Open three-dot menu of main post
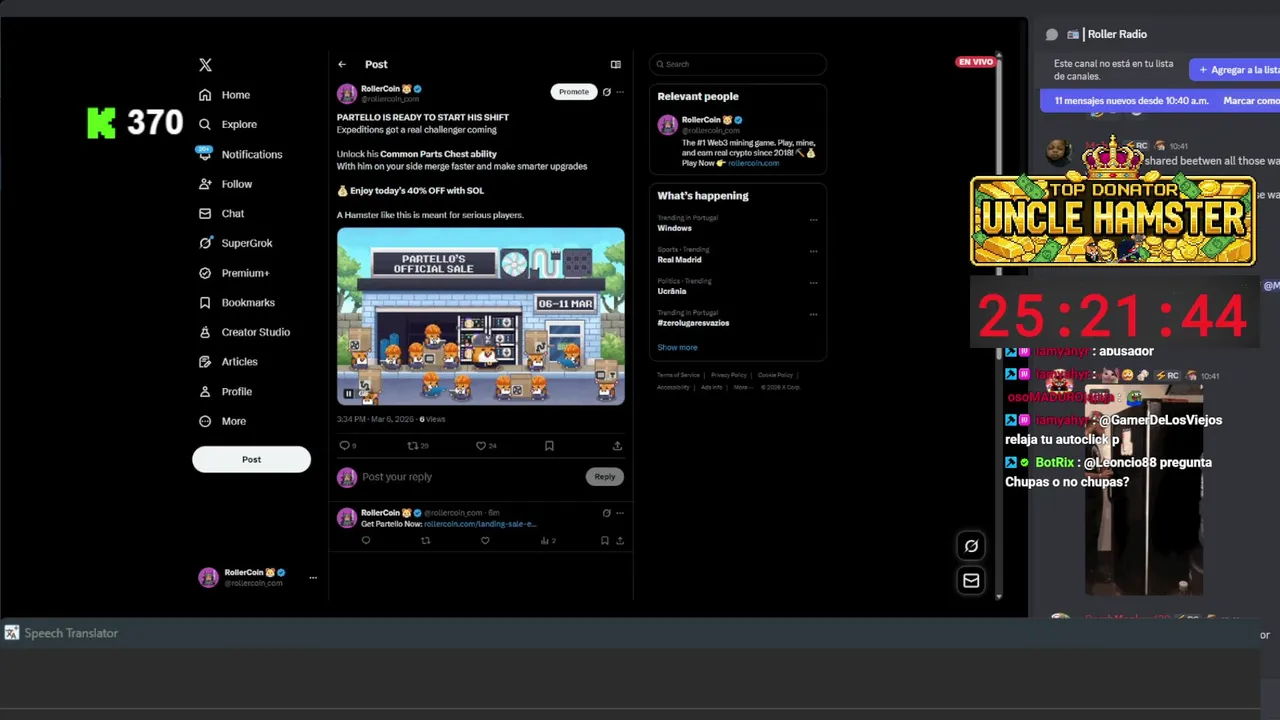 (x=620, y=92)
